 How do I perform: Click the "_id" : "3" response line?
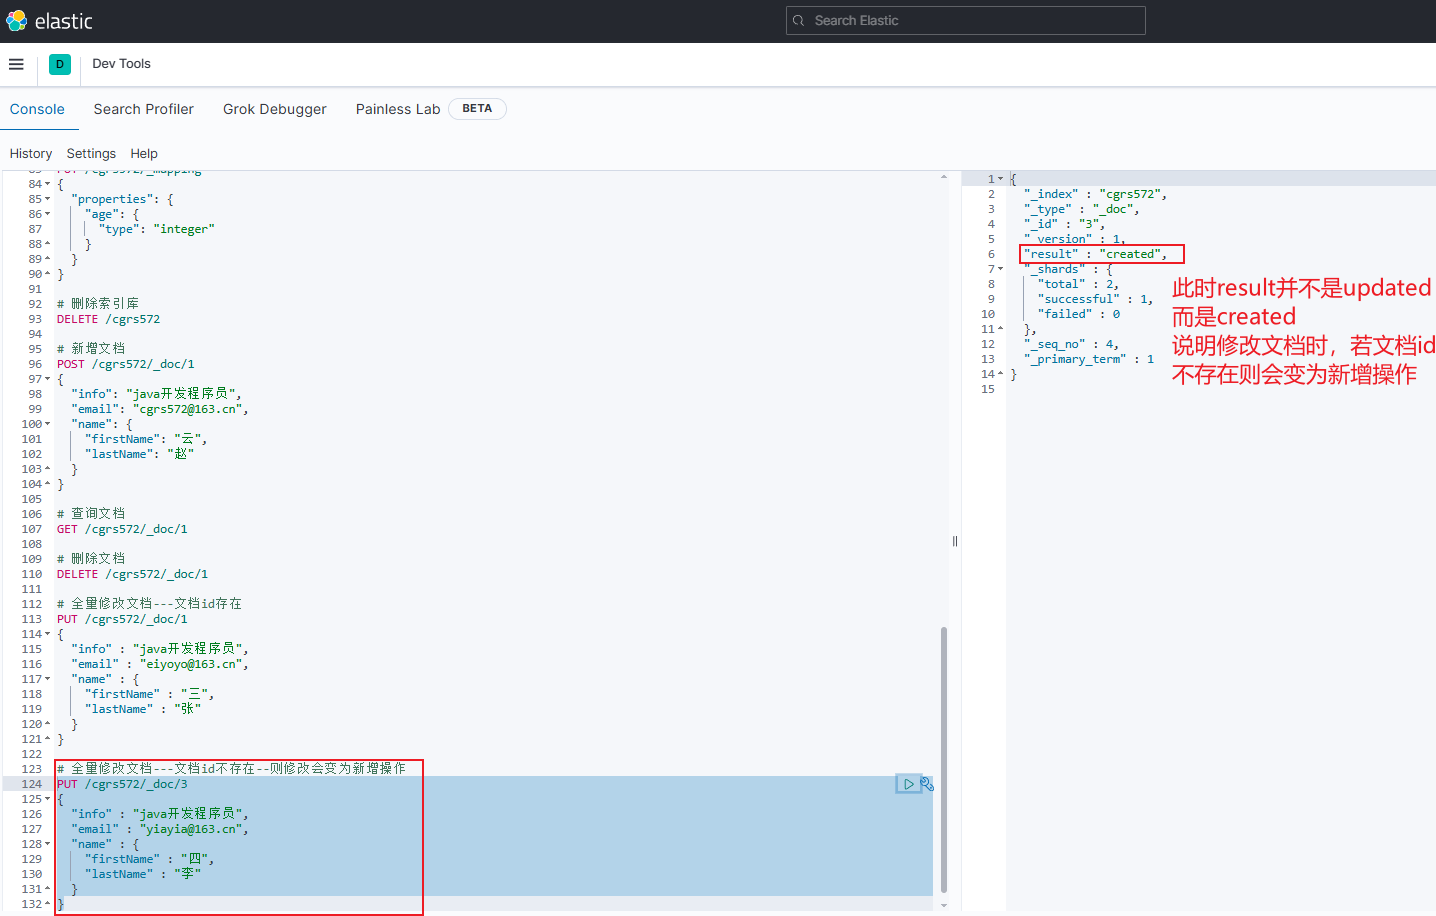1065,224
